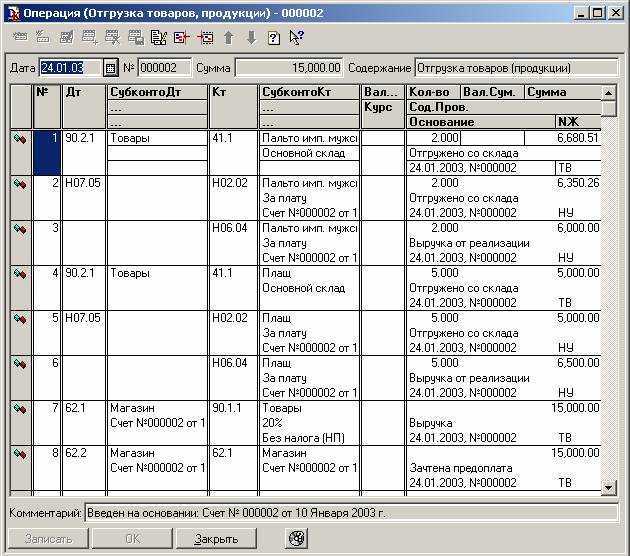Click the Выручка text in row 7
This screenshot has height=556, width=630.
click(431, 423)
